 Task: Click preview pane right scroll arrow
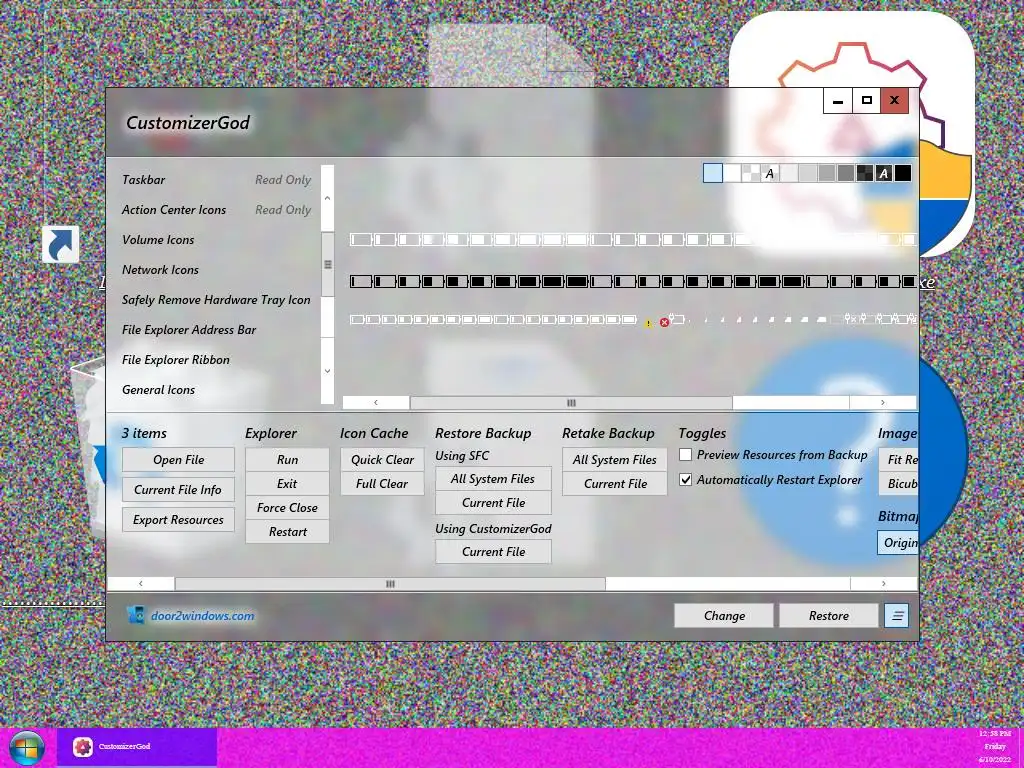pos(882,402)
